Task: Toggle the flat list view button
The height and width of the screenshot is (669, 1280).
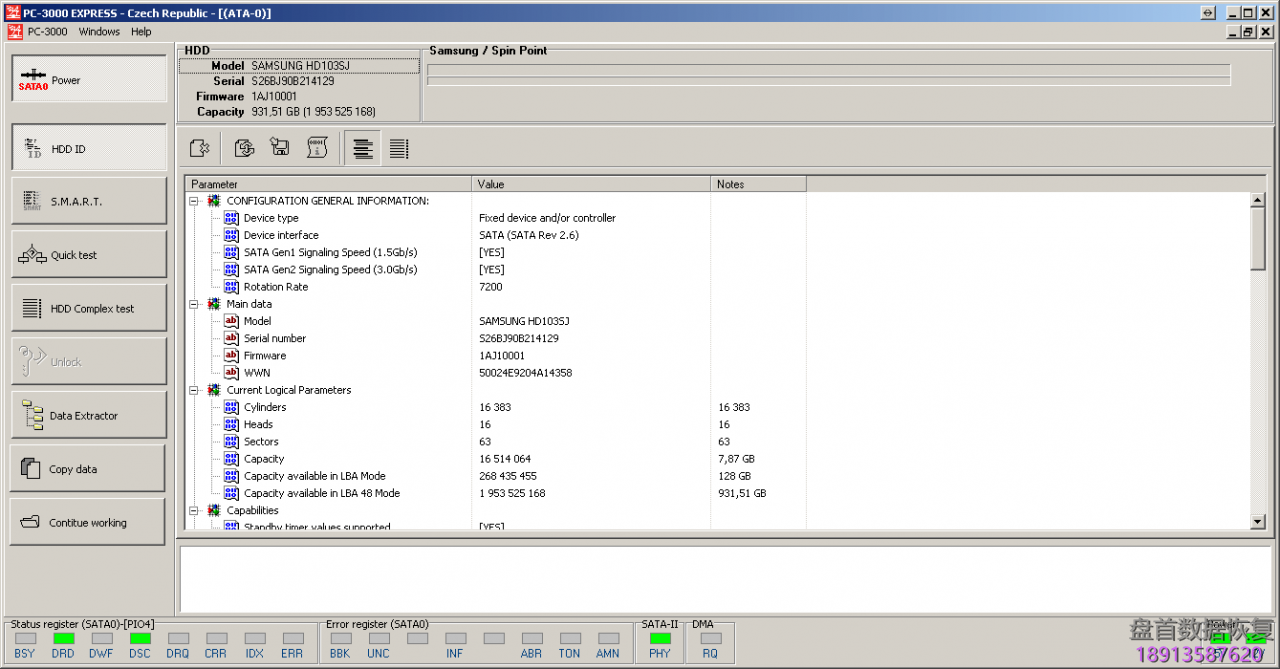Action: tap(399, 149)
